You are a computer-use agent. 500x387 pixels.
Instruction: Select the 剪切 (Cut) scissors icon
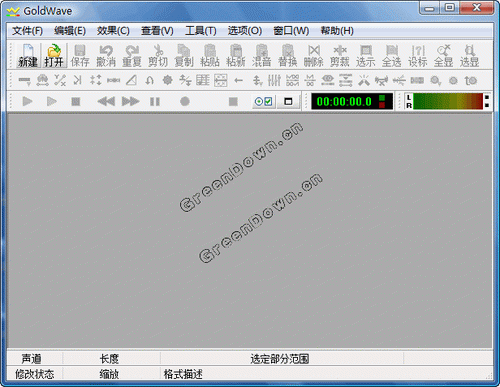(x=158, y=56)
